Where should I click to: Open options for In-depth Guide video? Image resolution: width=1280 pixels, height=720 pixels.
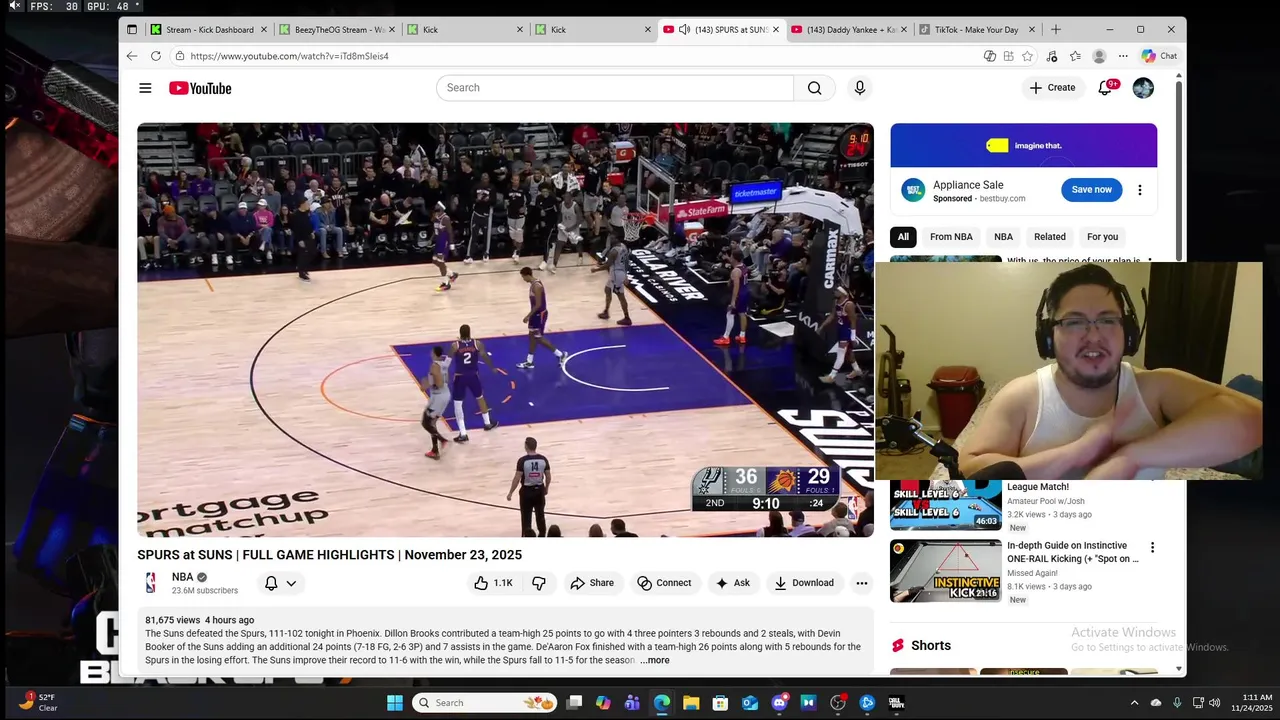point(1152,548)
